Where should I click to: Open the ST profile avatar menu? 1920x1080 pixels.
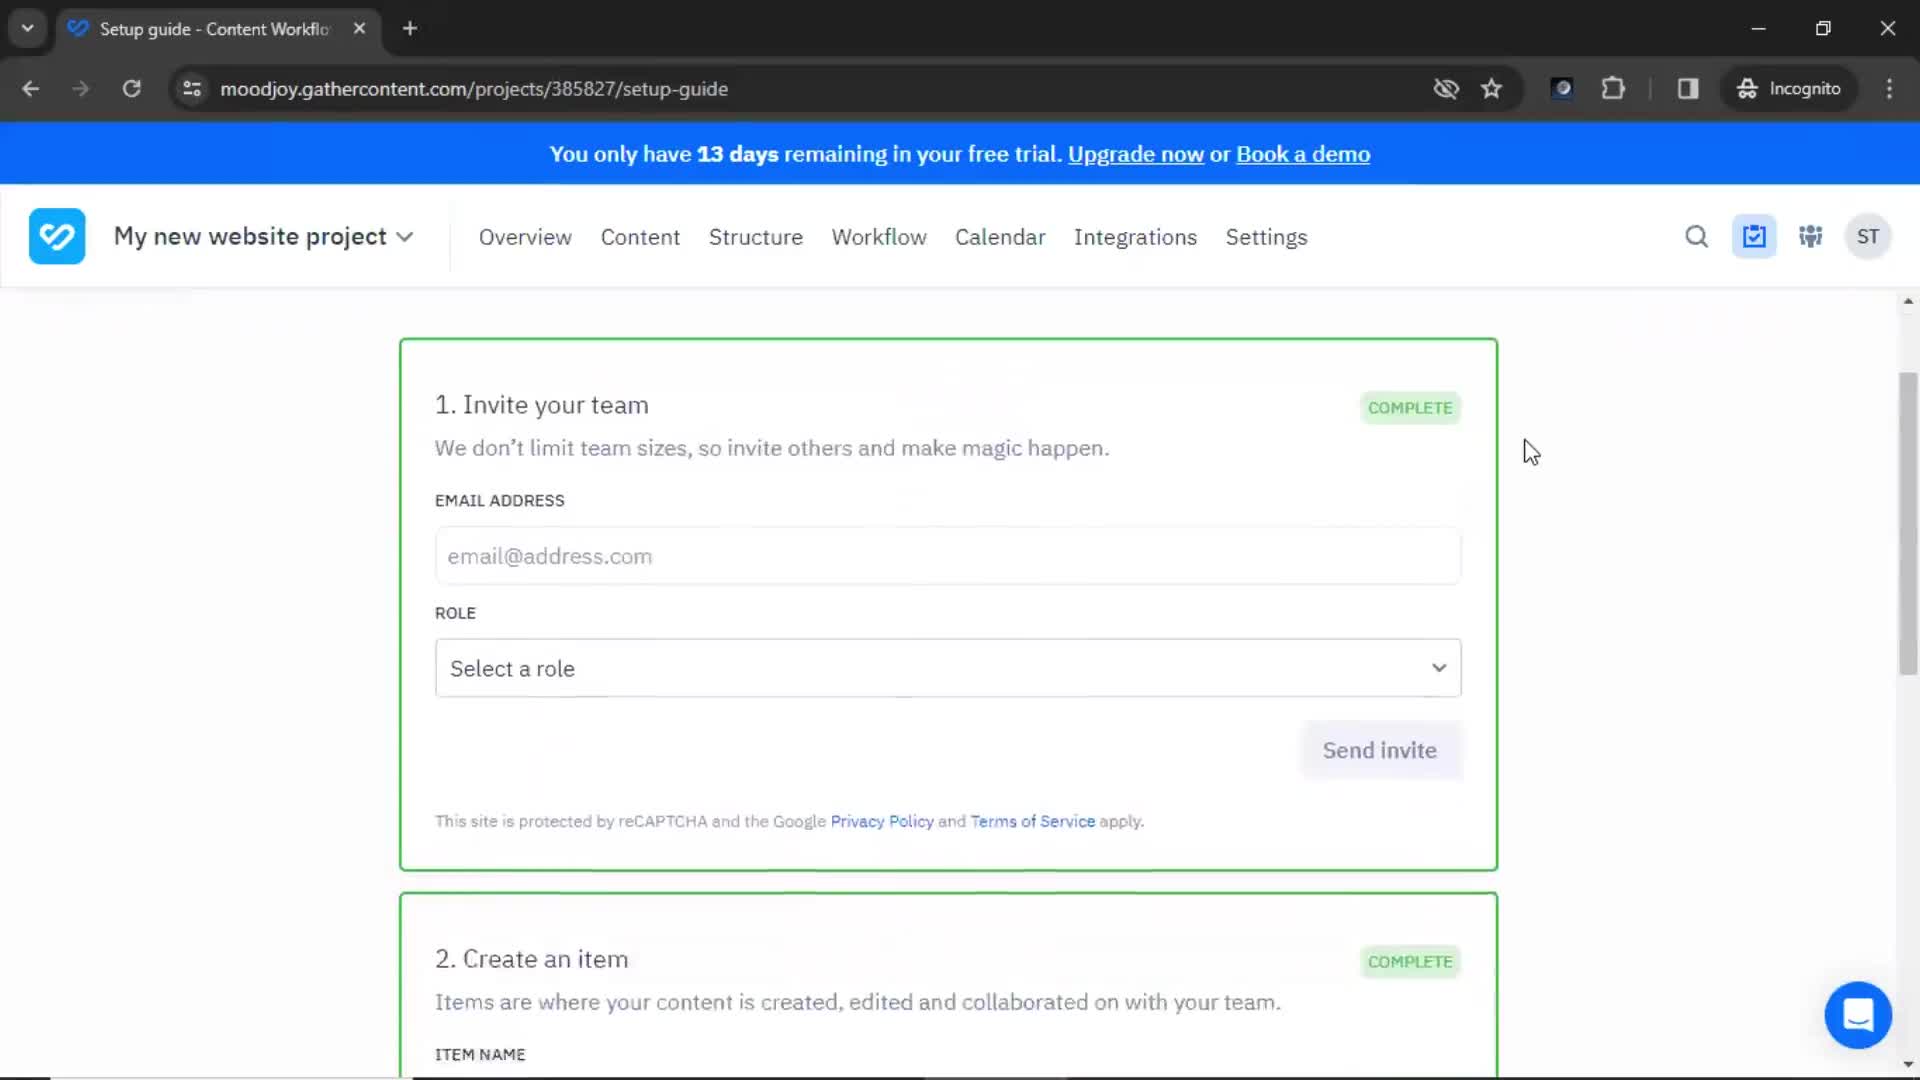coord(1868,236)
